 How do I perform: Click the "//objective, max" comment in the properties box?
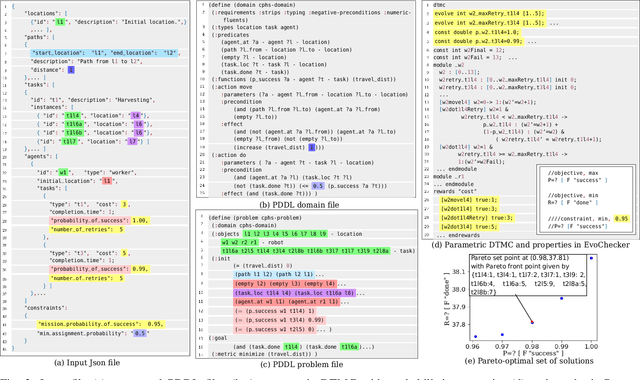coord(573,173)
